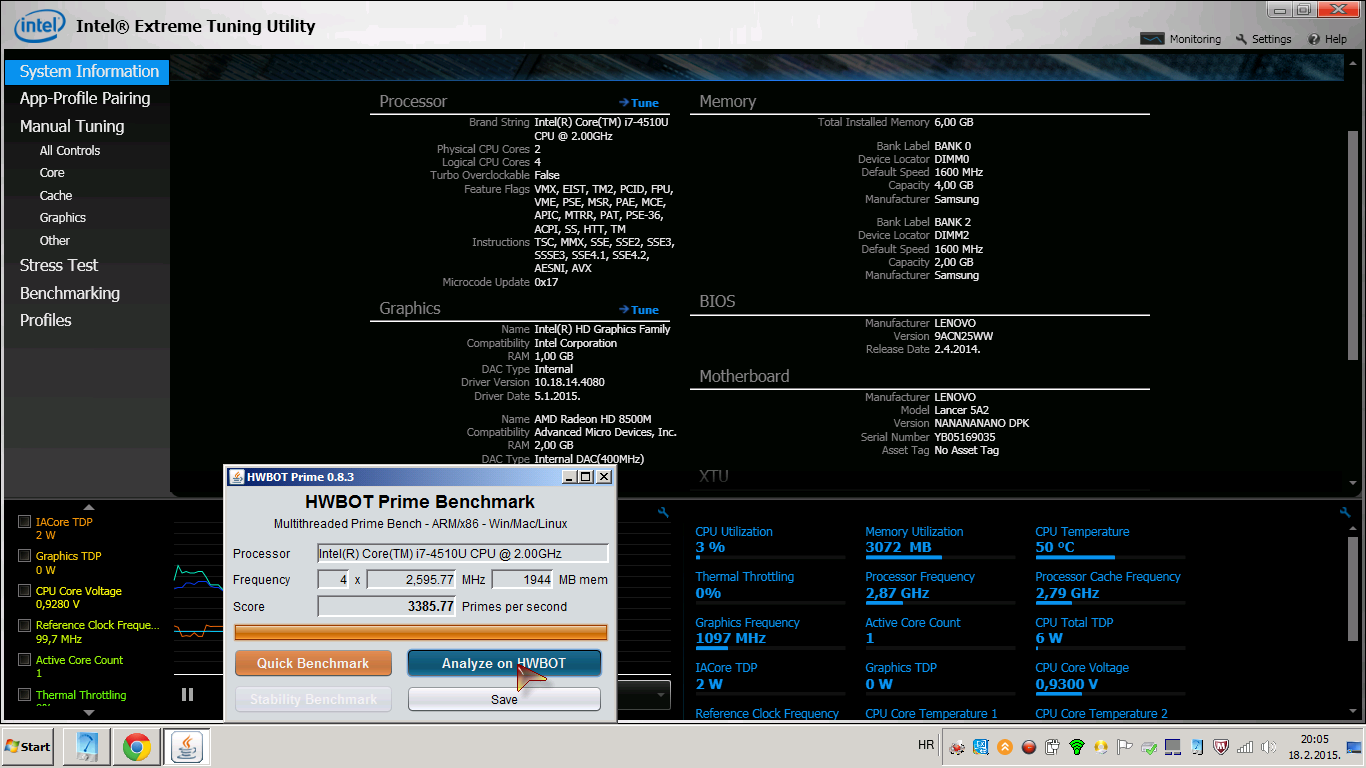Click HR language indicator
The image size is (1366, 768).
[x=925, y=746]
